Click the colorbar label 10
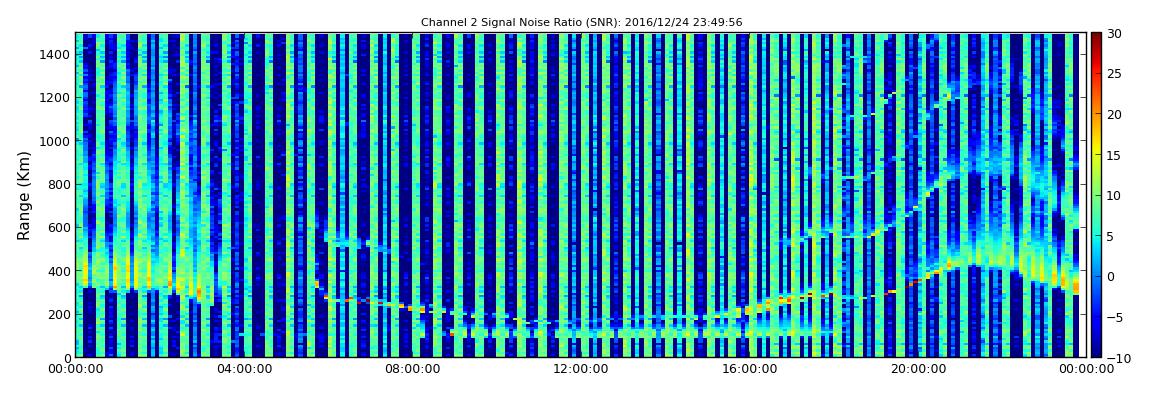The height and width of the screenshot is (407, 1150). tap(1114, 195)
